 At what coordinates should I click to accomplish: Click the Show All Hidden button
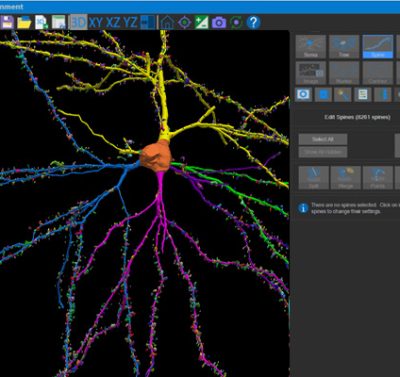pyautogui.click(x=323, y=152)
